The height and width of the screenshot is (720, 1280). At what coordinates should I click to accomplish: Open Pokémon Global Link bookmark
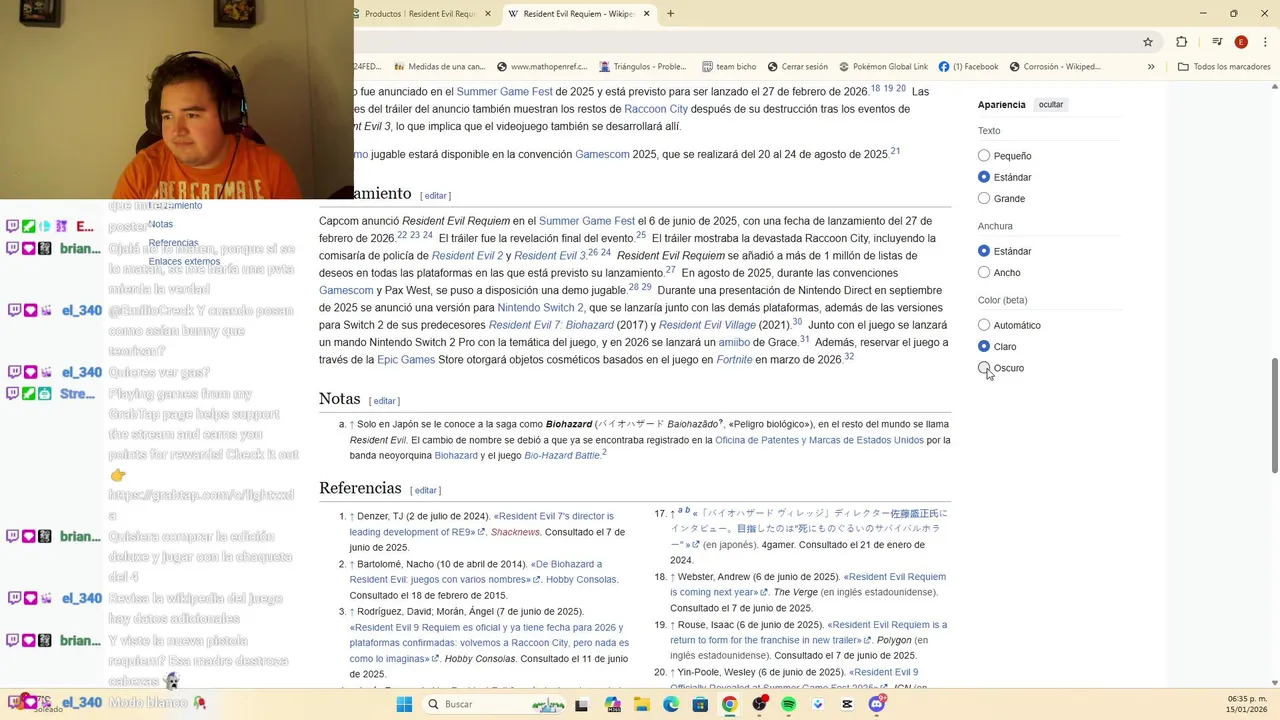tap(884, 67)
